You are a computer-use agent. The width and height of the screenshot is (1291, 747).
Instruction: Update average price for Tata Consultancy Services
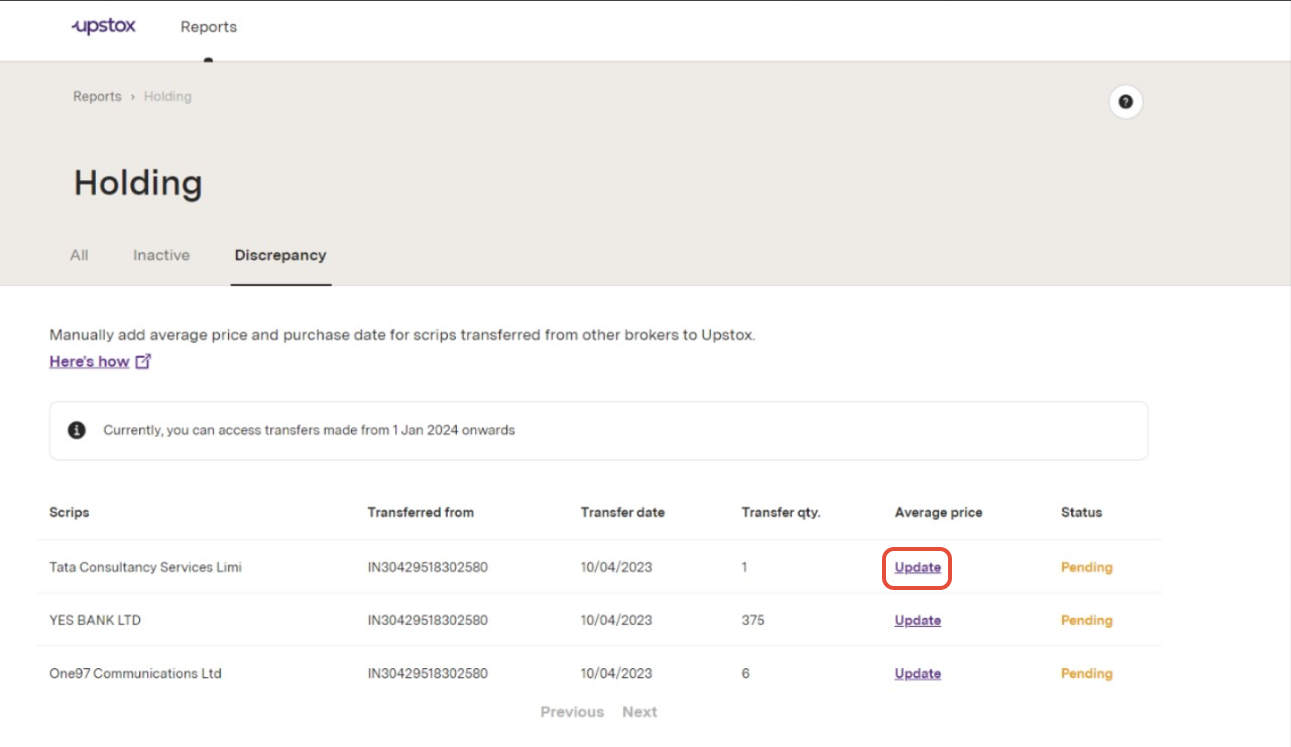917,568
